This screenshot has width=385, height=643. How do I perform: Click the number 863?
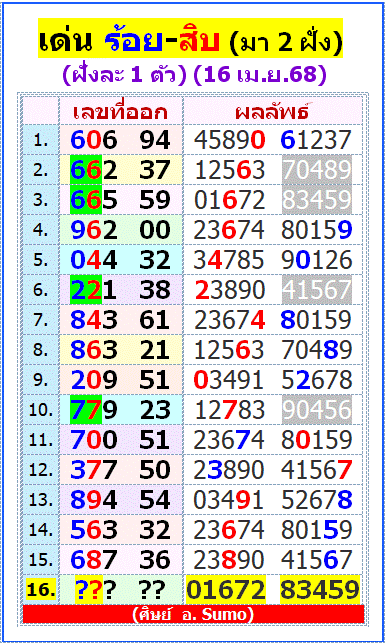(94, 350)
